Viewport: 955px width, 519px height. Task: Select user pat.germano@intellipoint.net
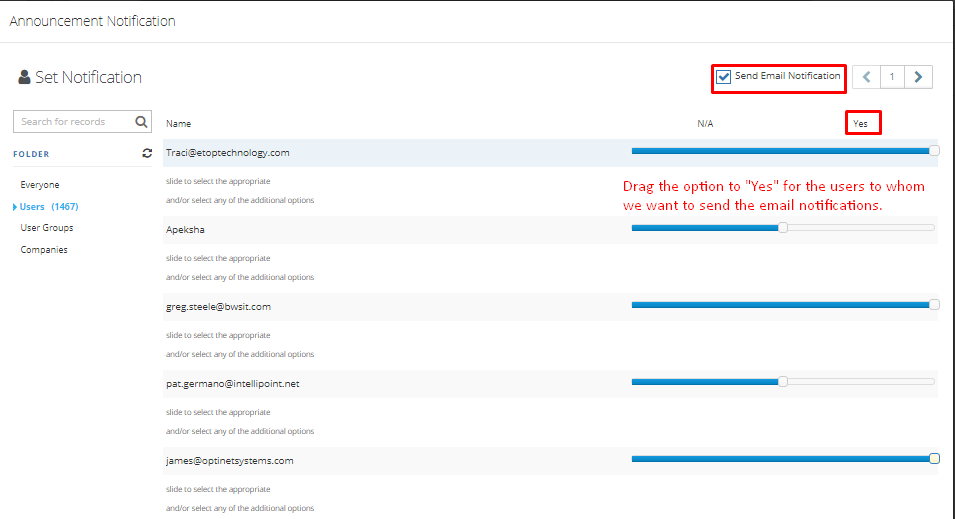tap(233, 384)
